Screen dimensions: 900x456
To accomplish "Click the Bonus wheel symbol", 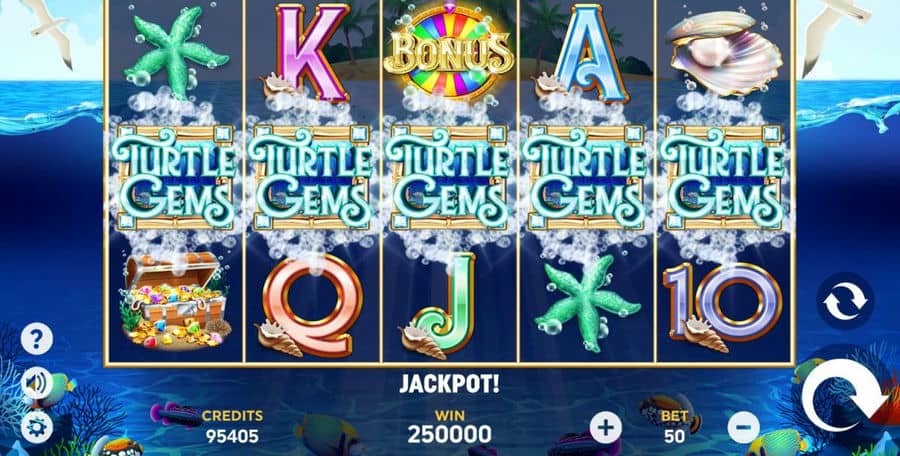I will pos(449,51).
